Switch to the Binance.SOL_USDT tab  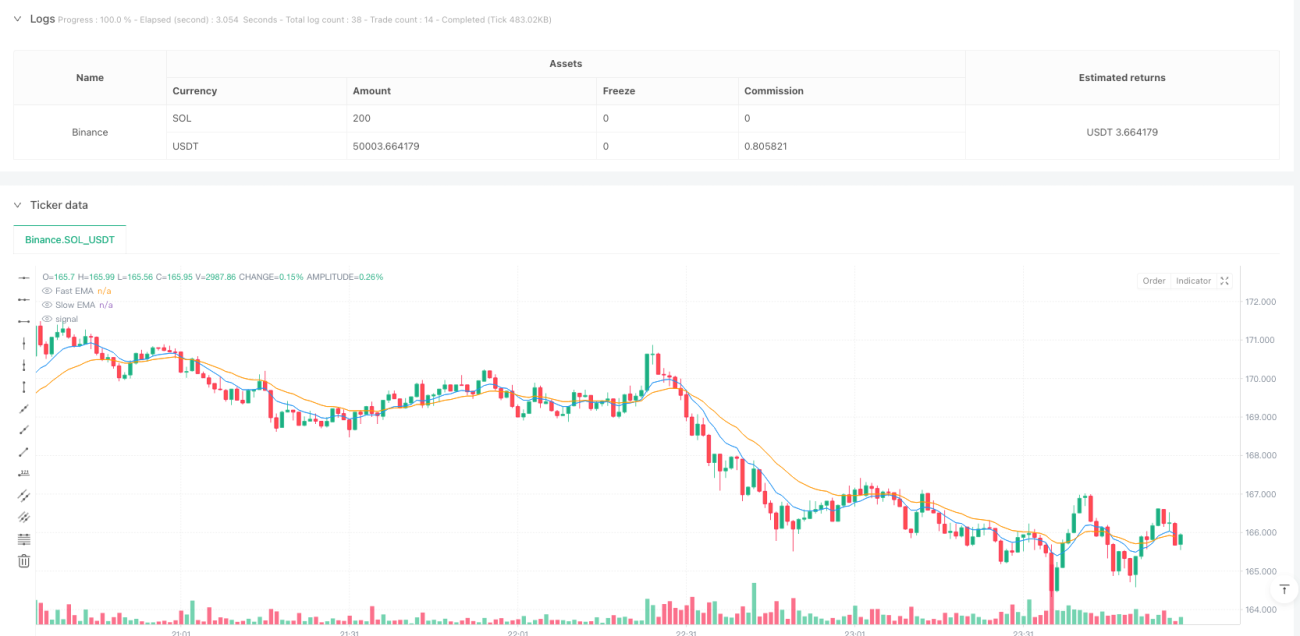[x=70, y=240]
